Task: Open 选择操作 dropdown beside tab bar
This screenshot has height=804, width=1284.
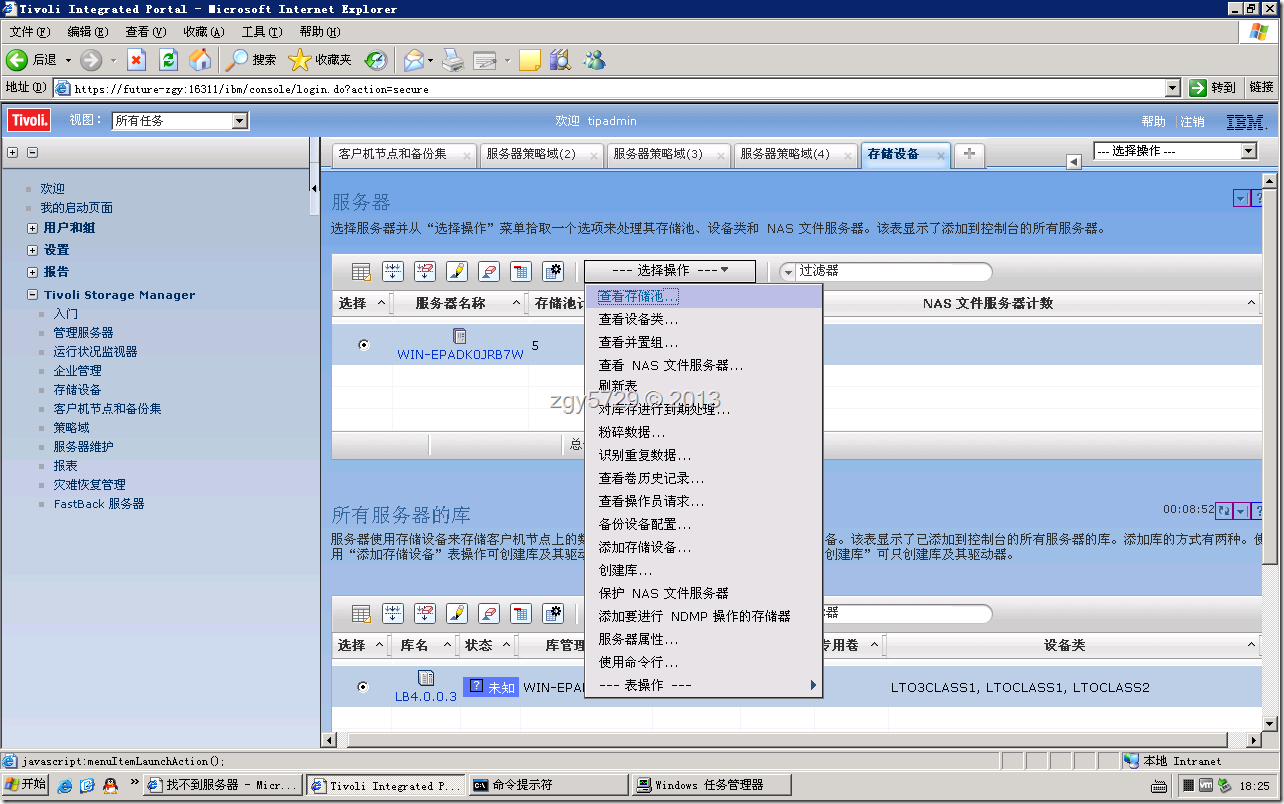Action: tap(1175, 151)
